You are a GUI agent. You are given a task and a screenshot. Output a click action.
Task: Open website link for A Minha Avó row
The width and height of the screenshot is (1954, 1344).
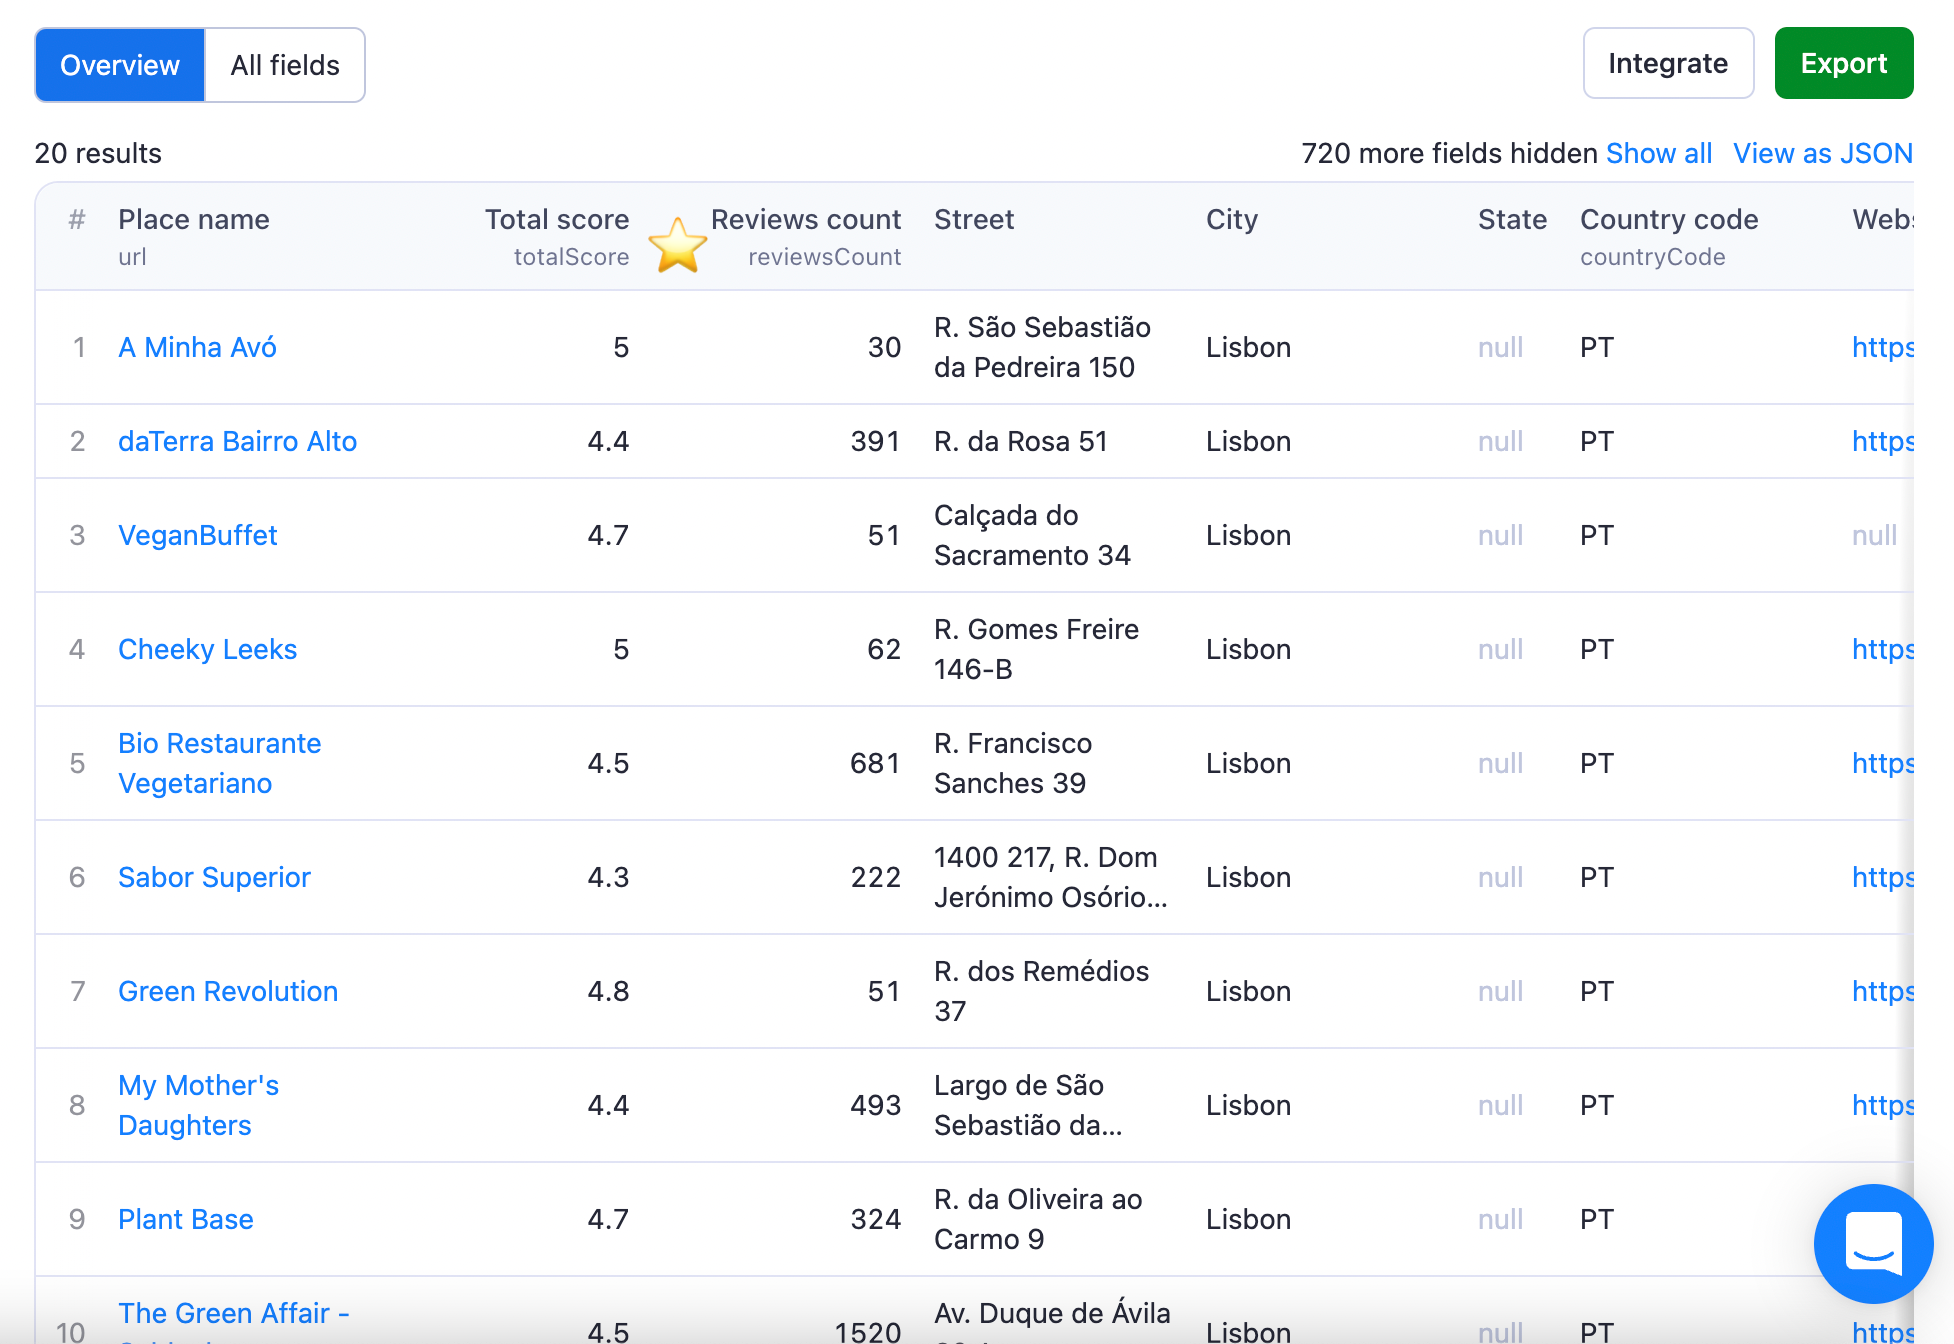(1882, 347)
